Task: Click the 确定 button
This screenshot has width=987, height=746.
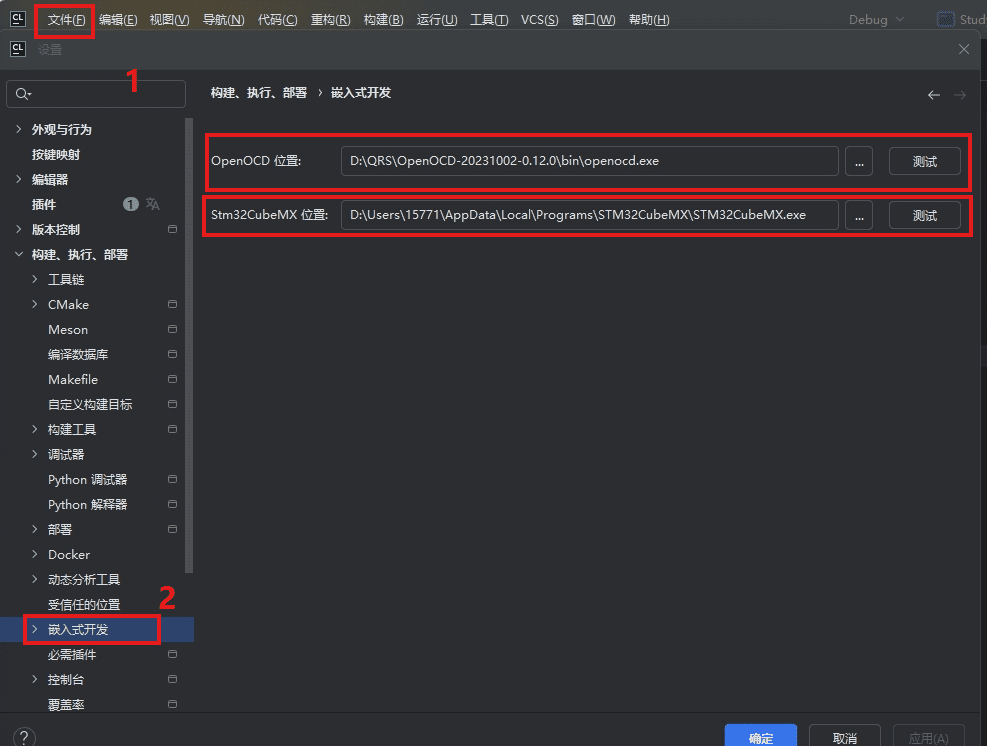Action: pyautogui.click(x=760, y=737)
